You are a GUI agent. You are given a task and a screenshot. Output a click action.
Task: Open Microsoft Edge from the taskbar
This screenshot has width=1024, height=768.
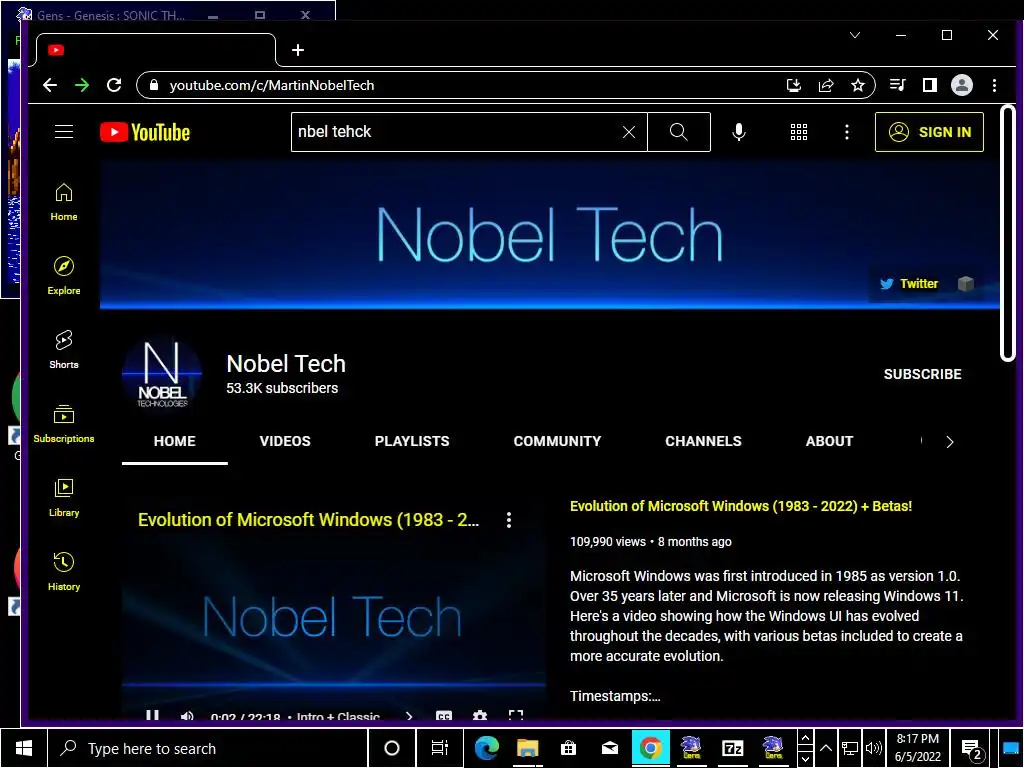click(x=487, y=748)
